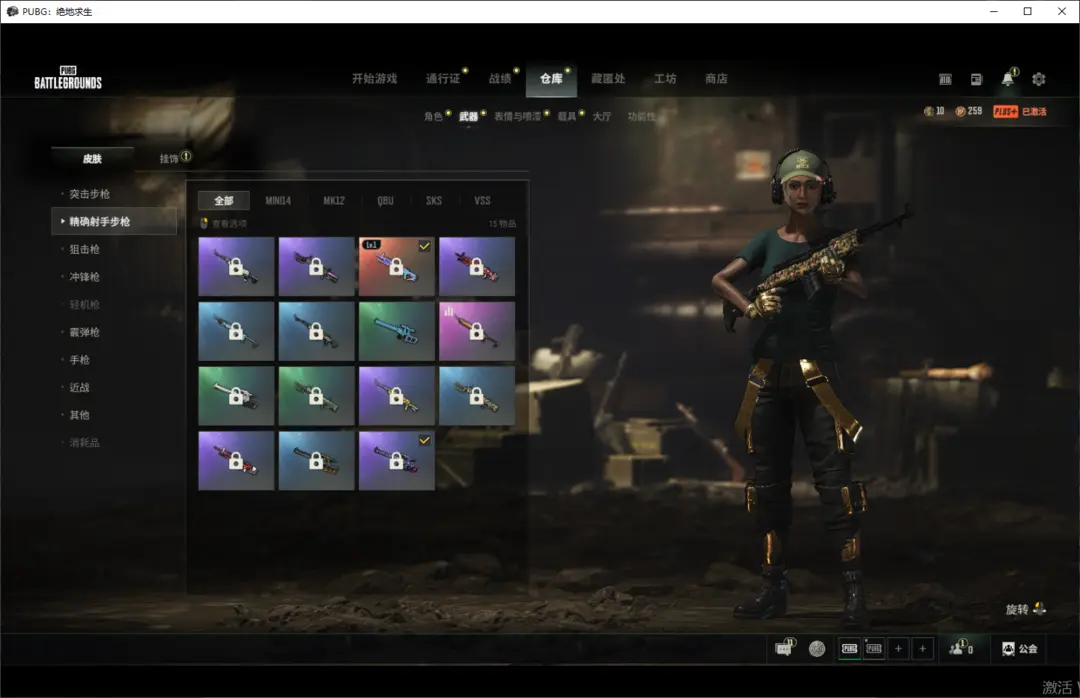Open the 开始游戏 tab
Image resolution: width=1080 pixels, height=698 pixels.
pos(375,79)
